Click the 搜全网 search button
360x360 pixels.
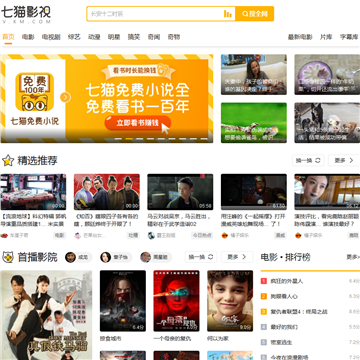pos(255,14)
